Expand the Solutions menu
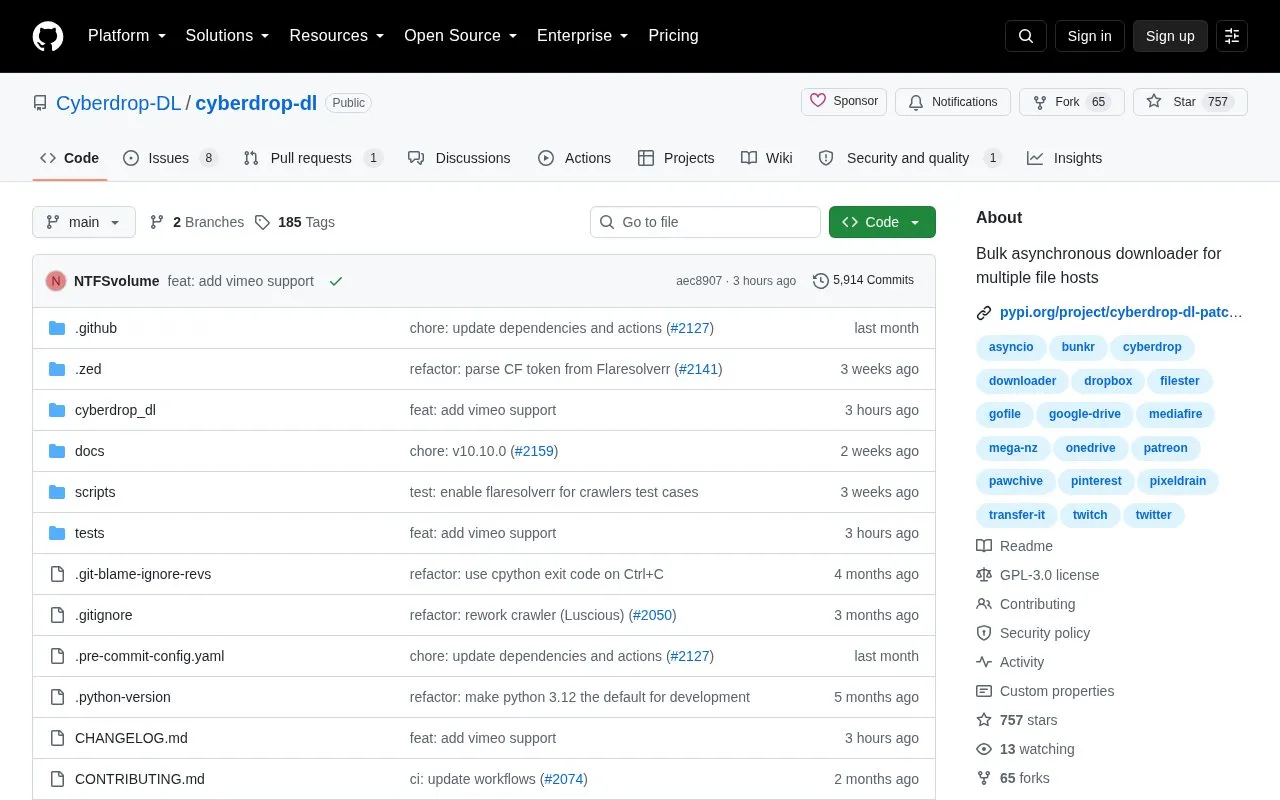Viewport: 1280px width, 800px height. tap(227, 36)
